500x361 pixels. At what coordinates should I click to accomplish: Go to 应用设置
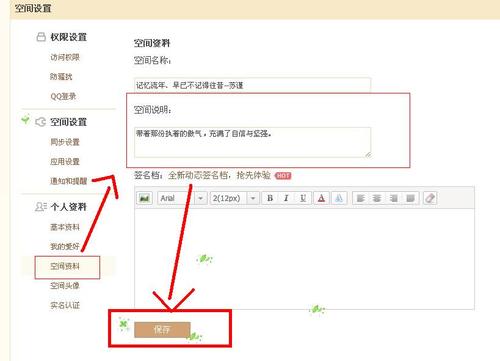(x=65, y=162)
